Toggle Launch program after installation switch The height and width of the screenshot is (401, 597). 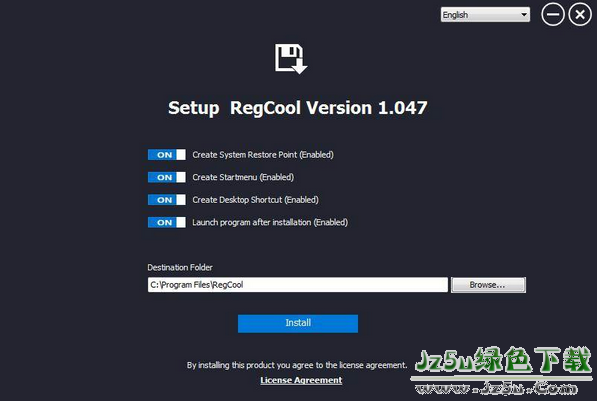[167, 222]
